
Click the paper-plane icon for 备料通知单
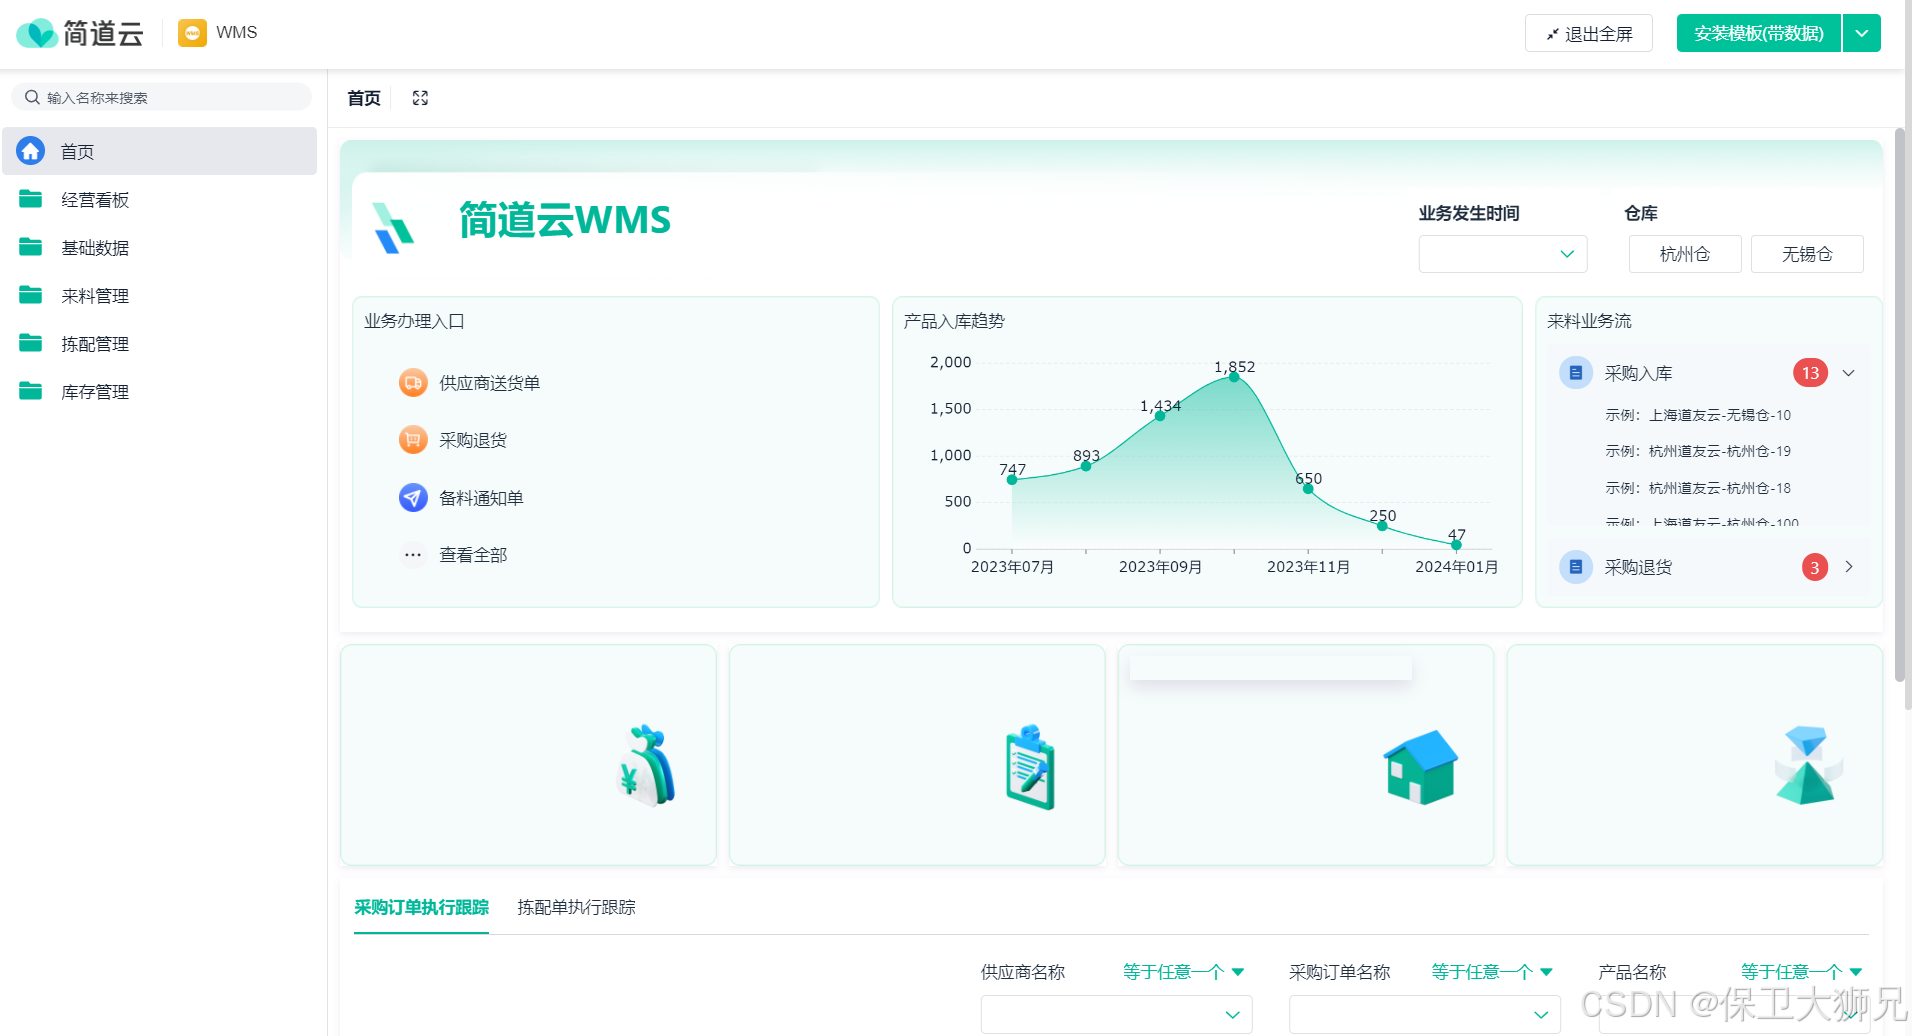(x=413, y=498)
